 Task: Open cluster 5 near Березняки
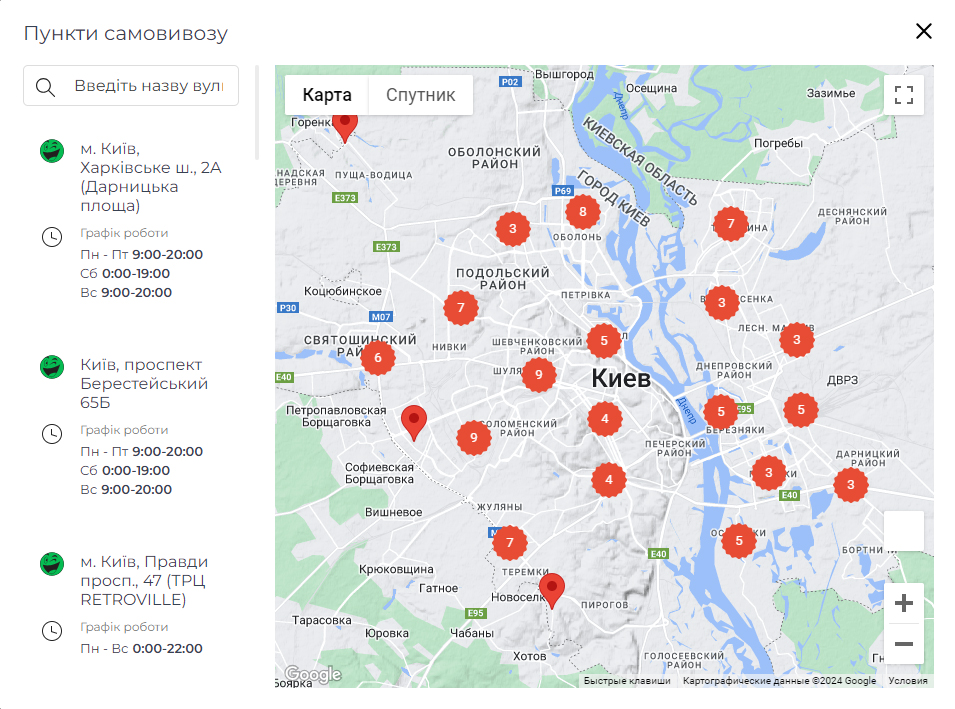click(x=721, y=412)
